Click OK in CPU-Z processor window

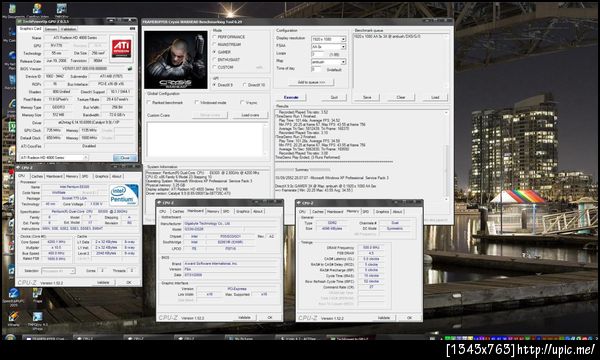pos(129,282)
